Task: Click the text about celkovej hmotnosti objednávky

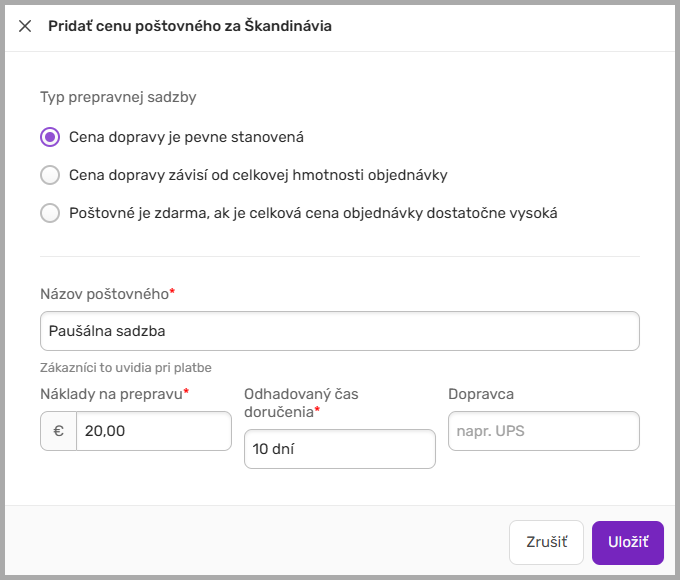Action: 258,175
